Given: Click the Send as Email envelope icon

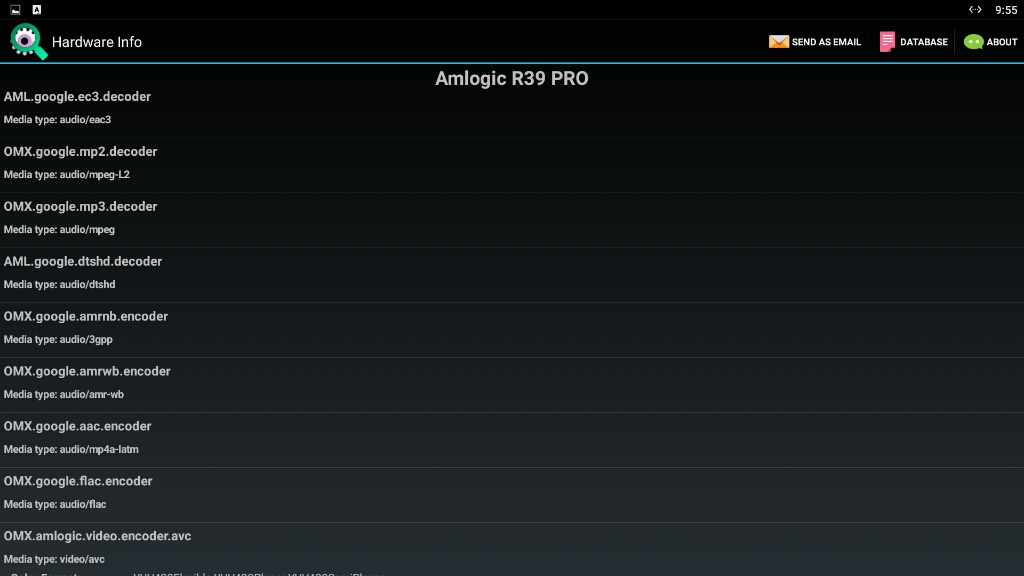Looking at the screenshot, I should click(x=778, y=42).
